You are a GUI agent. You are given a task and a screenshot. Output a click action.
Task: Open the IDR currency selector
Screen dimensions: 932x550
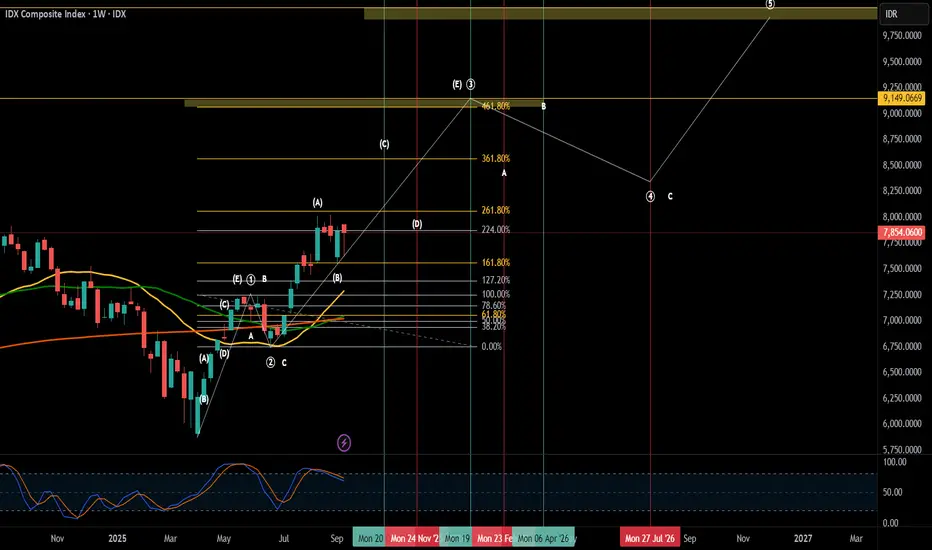click(x=902, y=14)
